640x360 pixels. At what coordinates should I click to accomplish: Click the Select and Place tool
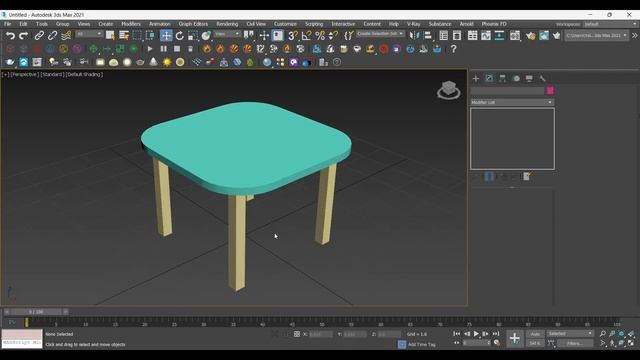[x=206, y=36]
